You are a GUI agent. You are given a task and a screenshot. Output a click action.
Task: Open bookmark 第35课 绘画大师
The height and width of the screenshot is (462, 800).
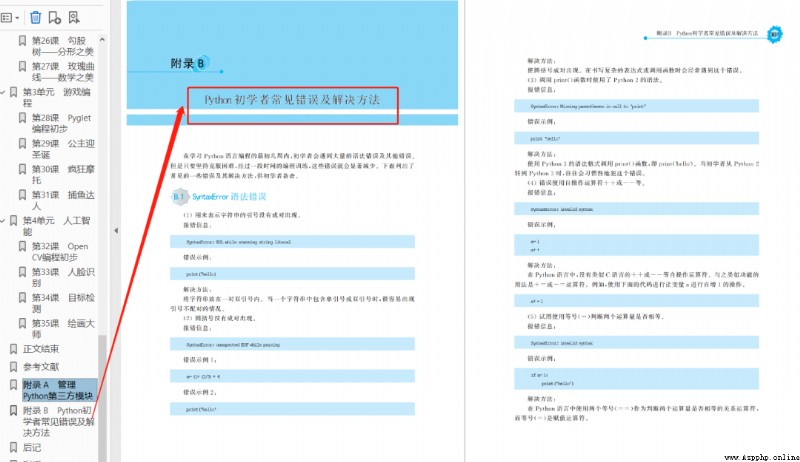point(63,329)
